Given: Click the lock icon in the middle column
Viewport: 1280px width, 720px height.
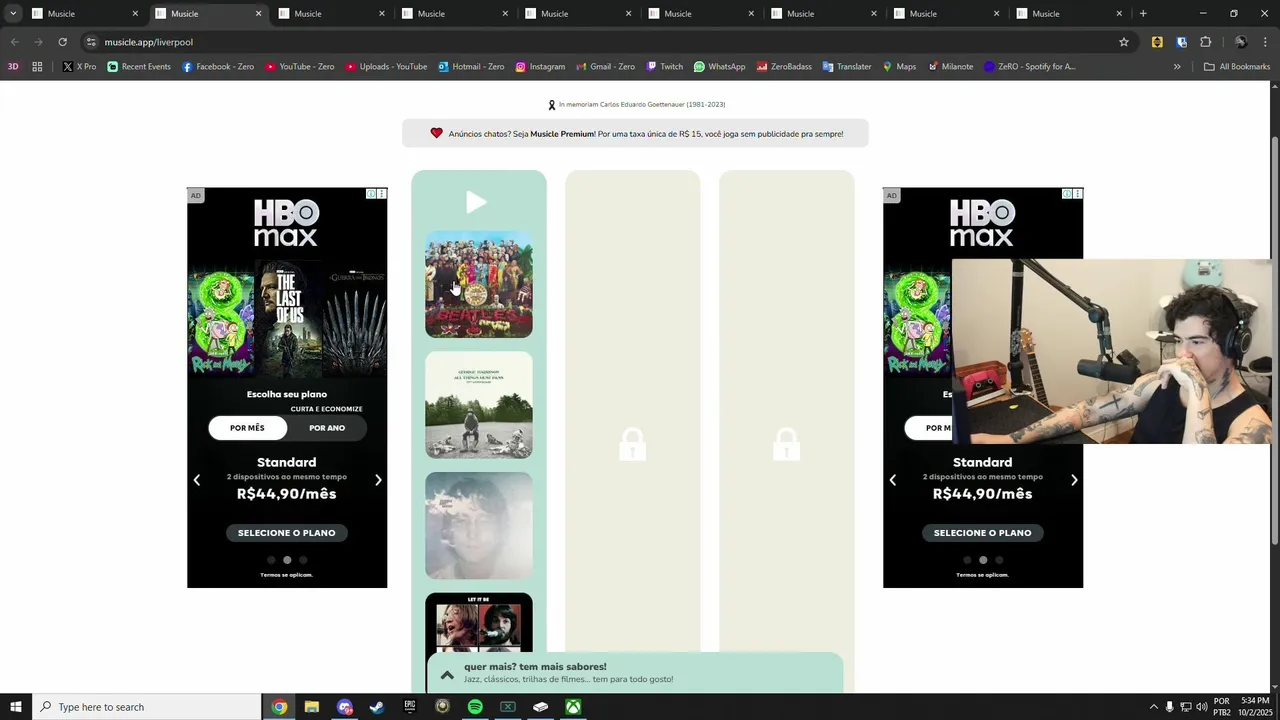Looking at the screenshot, I should coord(632,444).
